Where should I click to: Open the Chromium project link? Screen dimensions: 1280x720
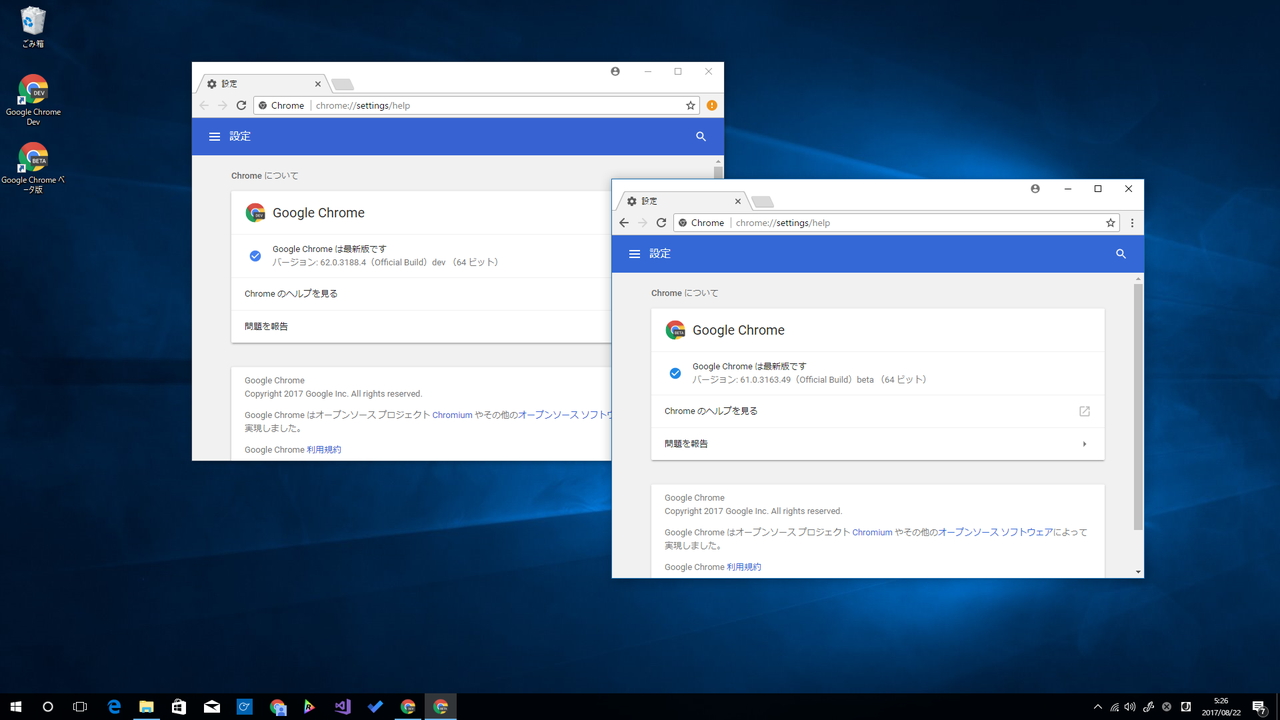click(872, 532)
